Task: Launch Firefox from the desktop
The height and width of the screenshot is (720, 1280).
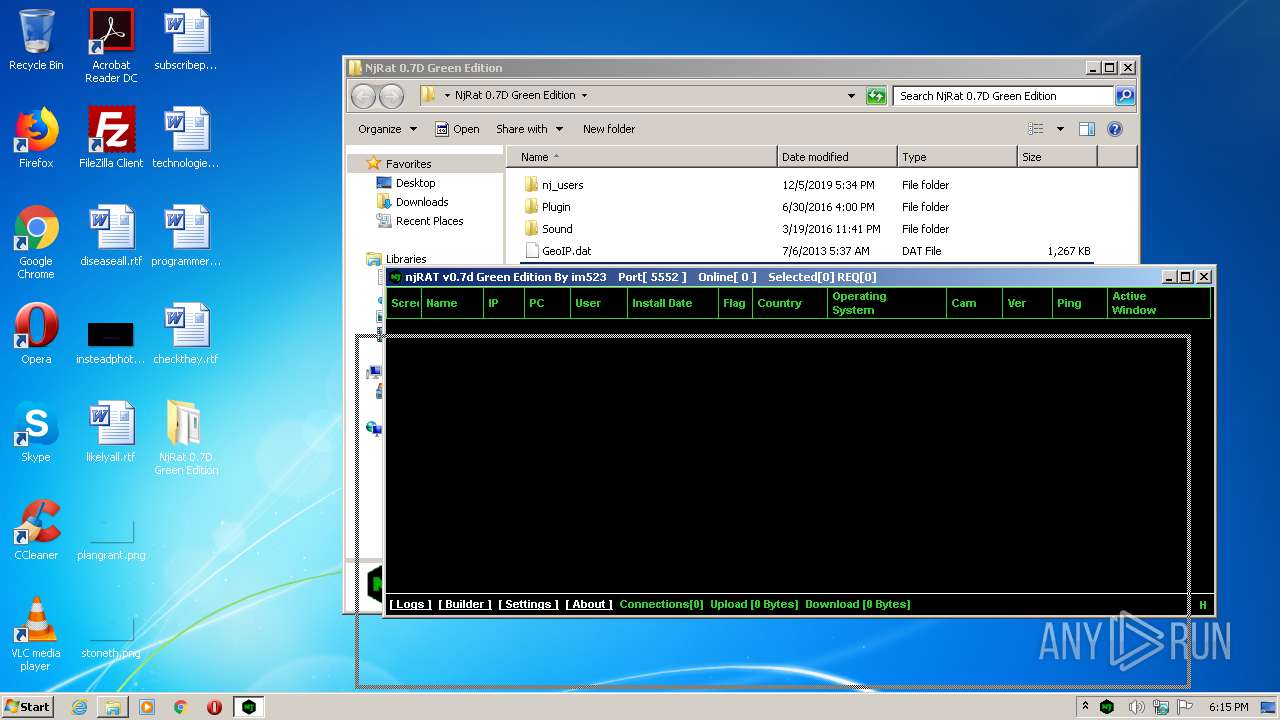Action: (x=36, y=138)
